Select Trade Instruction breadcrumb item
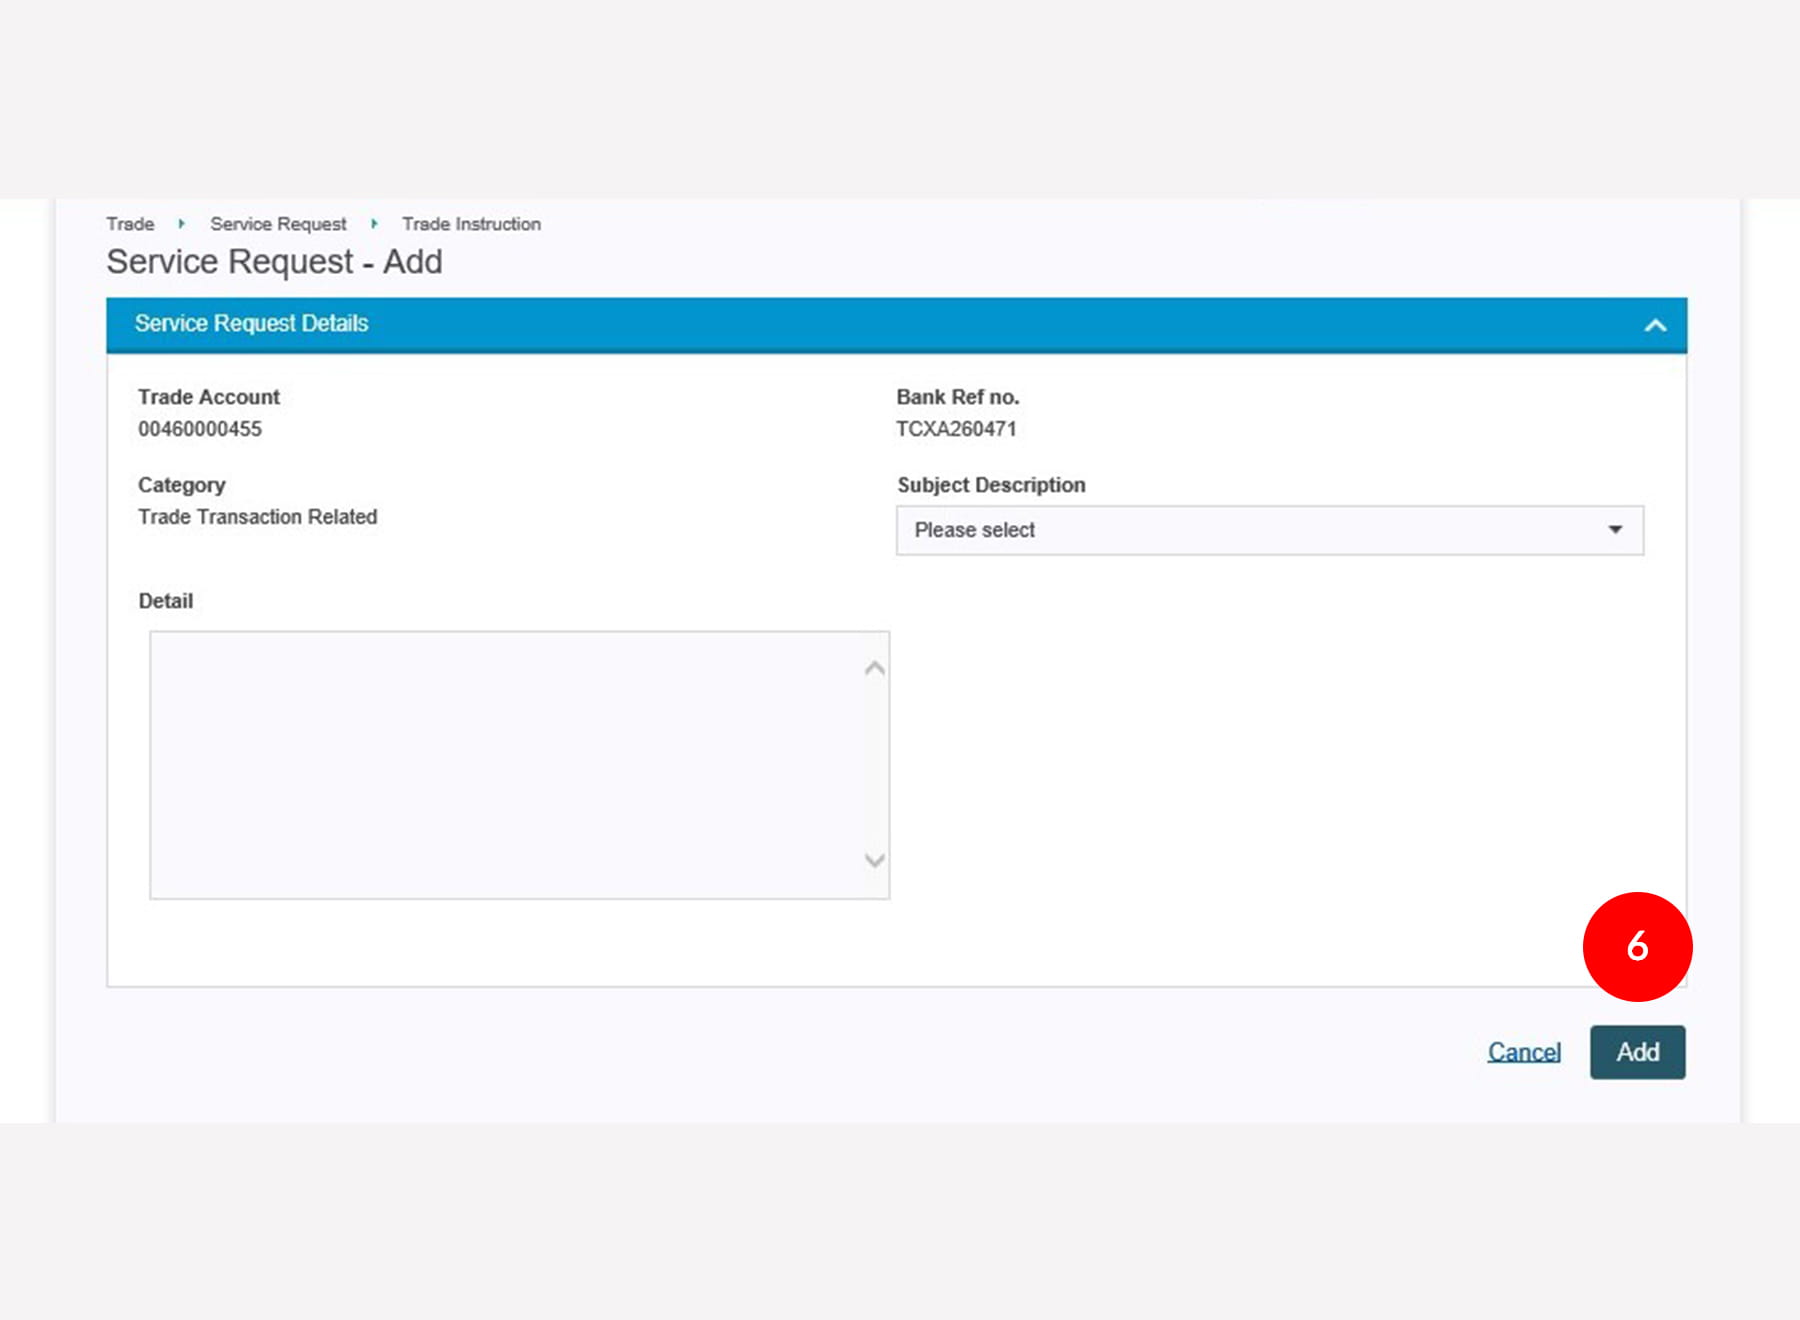Screen dimensions: 1800x1320 [x=471, y=224]
